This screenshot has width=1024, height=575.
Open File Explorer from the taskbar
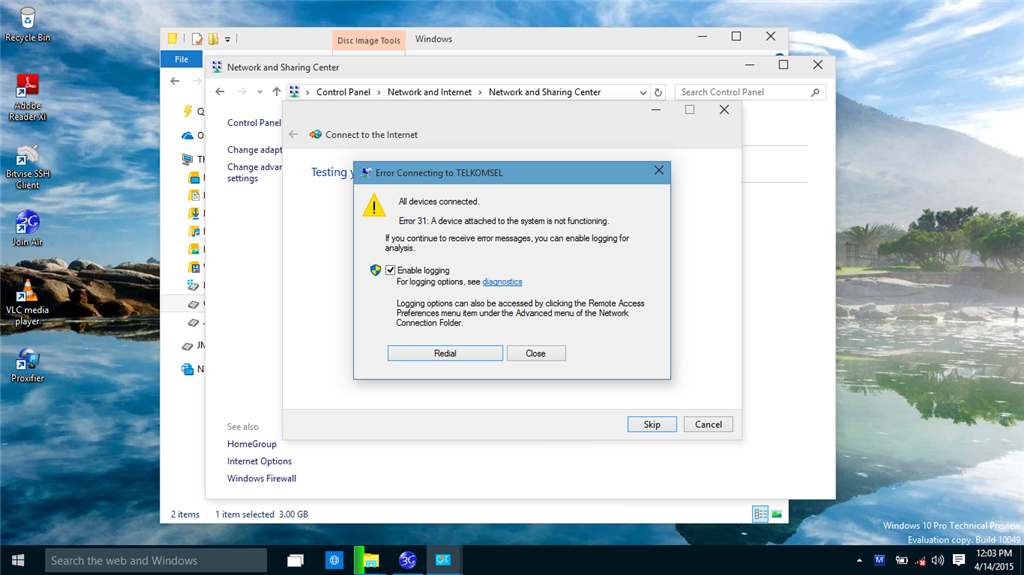pos(371,560)
